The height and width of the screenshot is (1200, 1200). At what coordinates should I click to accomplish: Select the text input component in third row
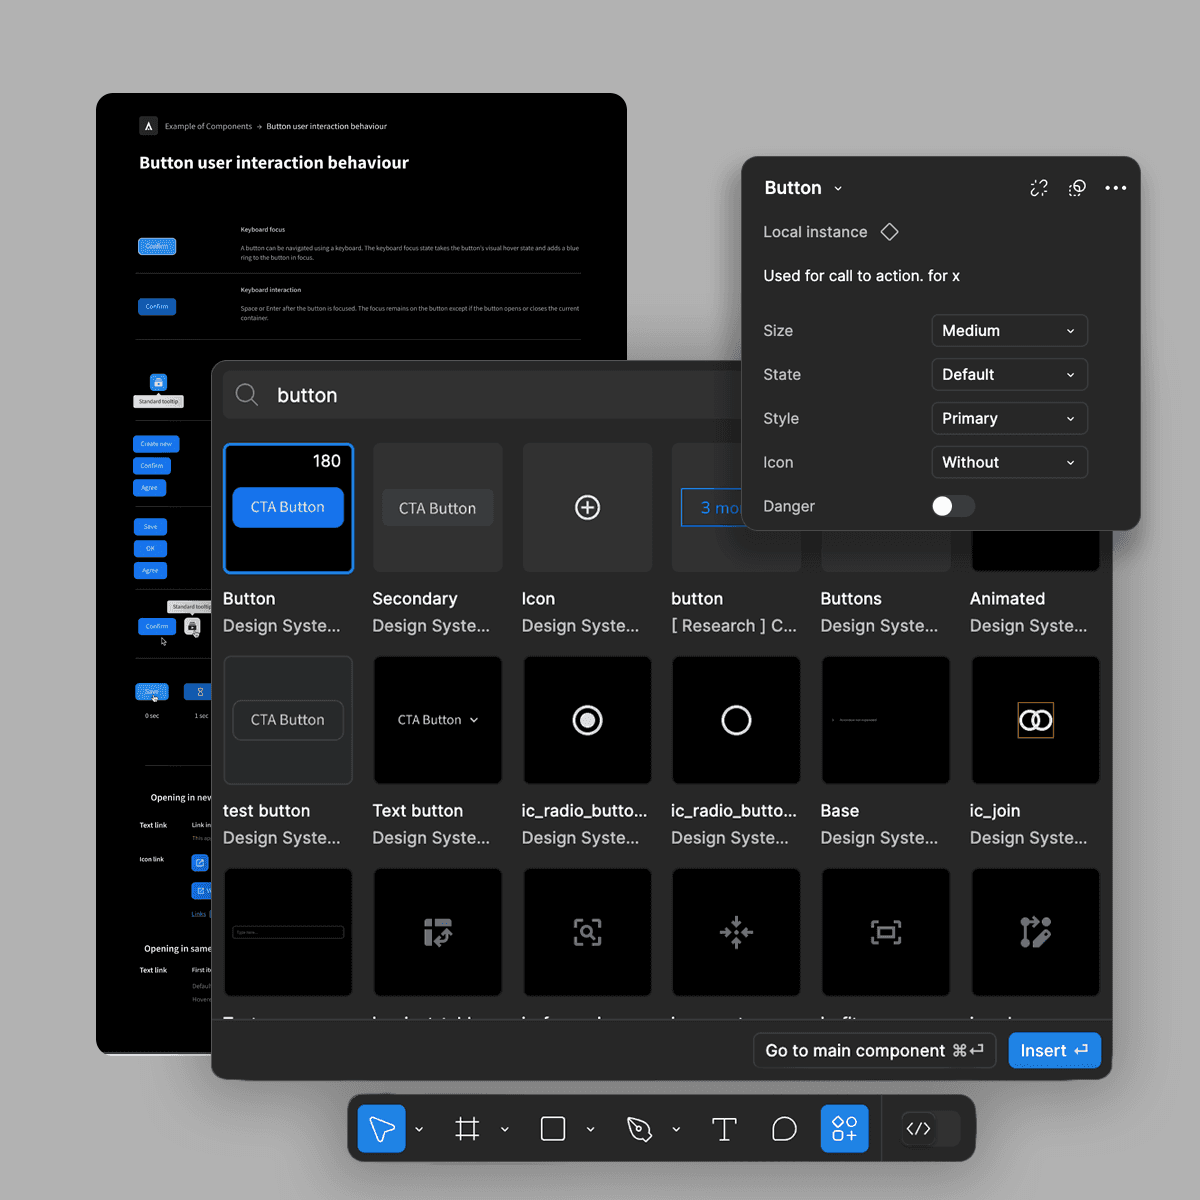(288, 932)
